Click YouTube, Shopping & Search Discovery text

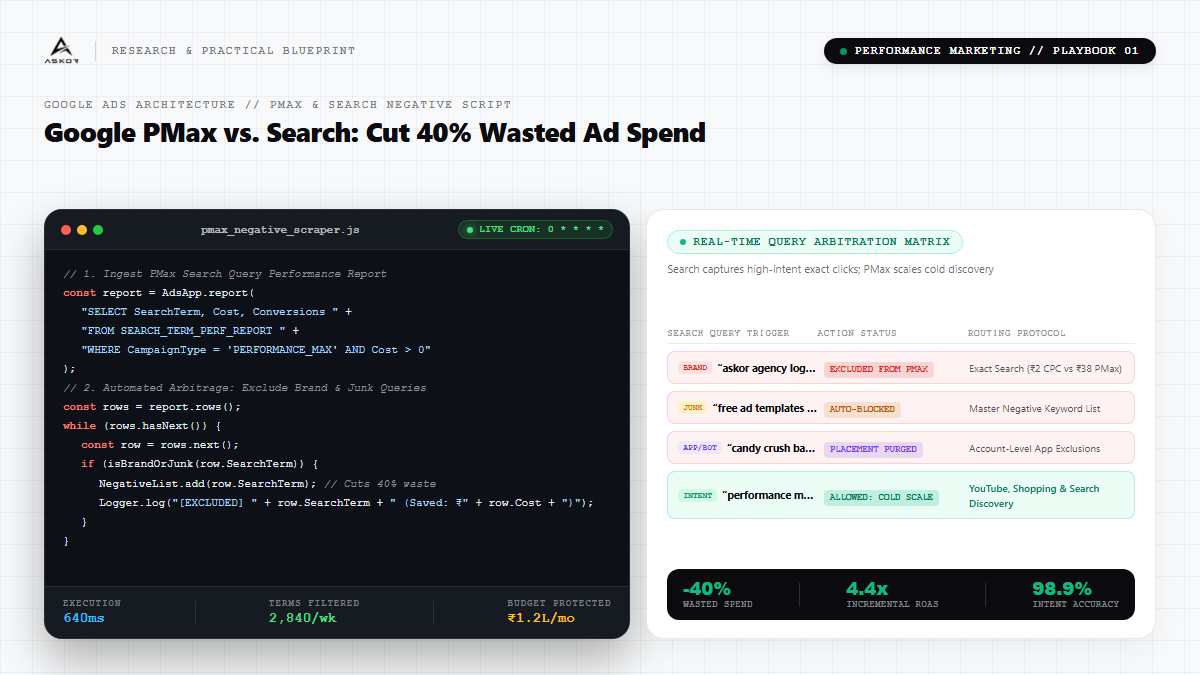click(1034, 496)
